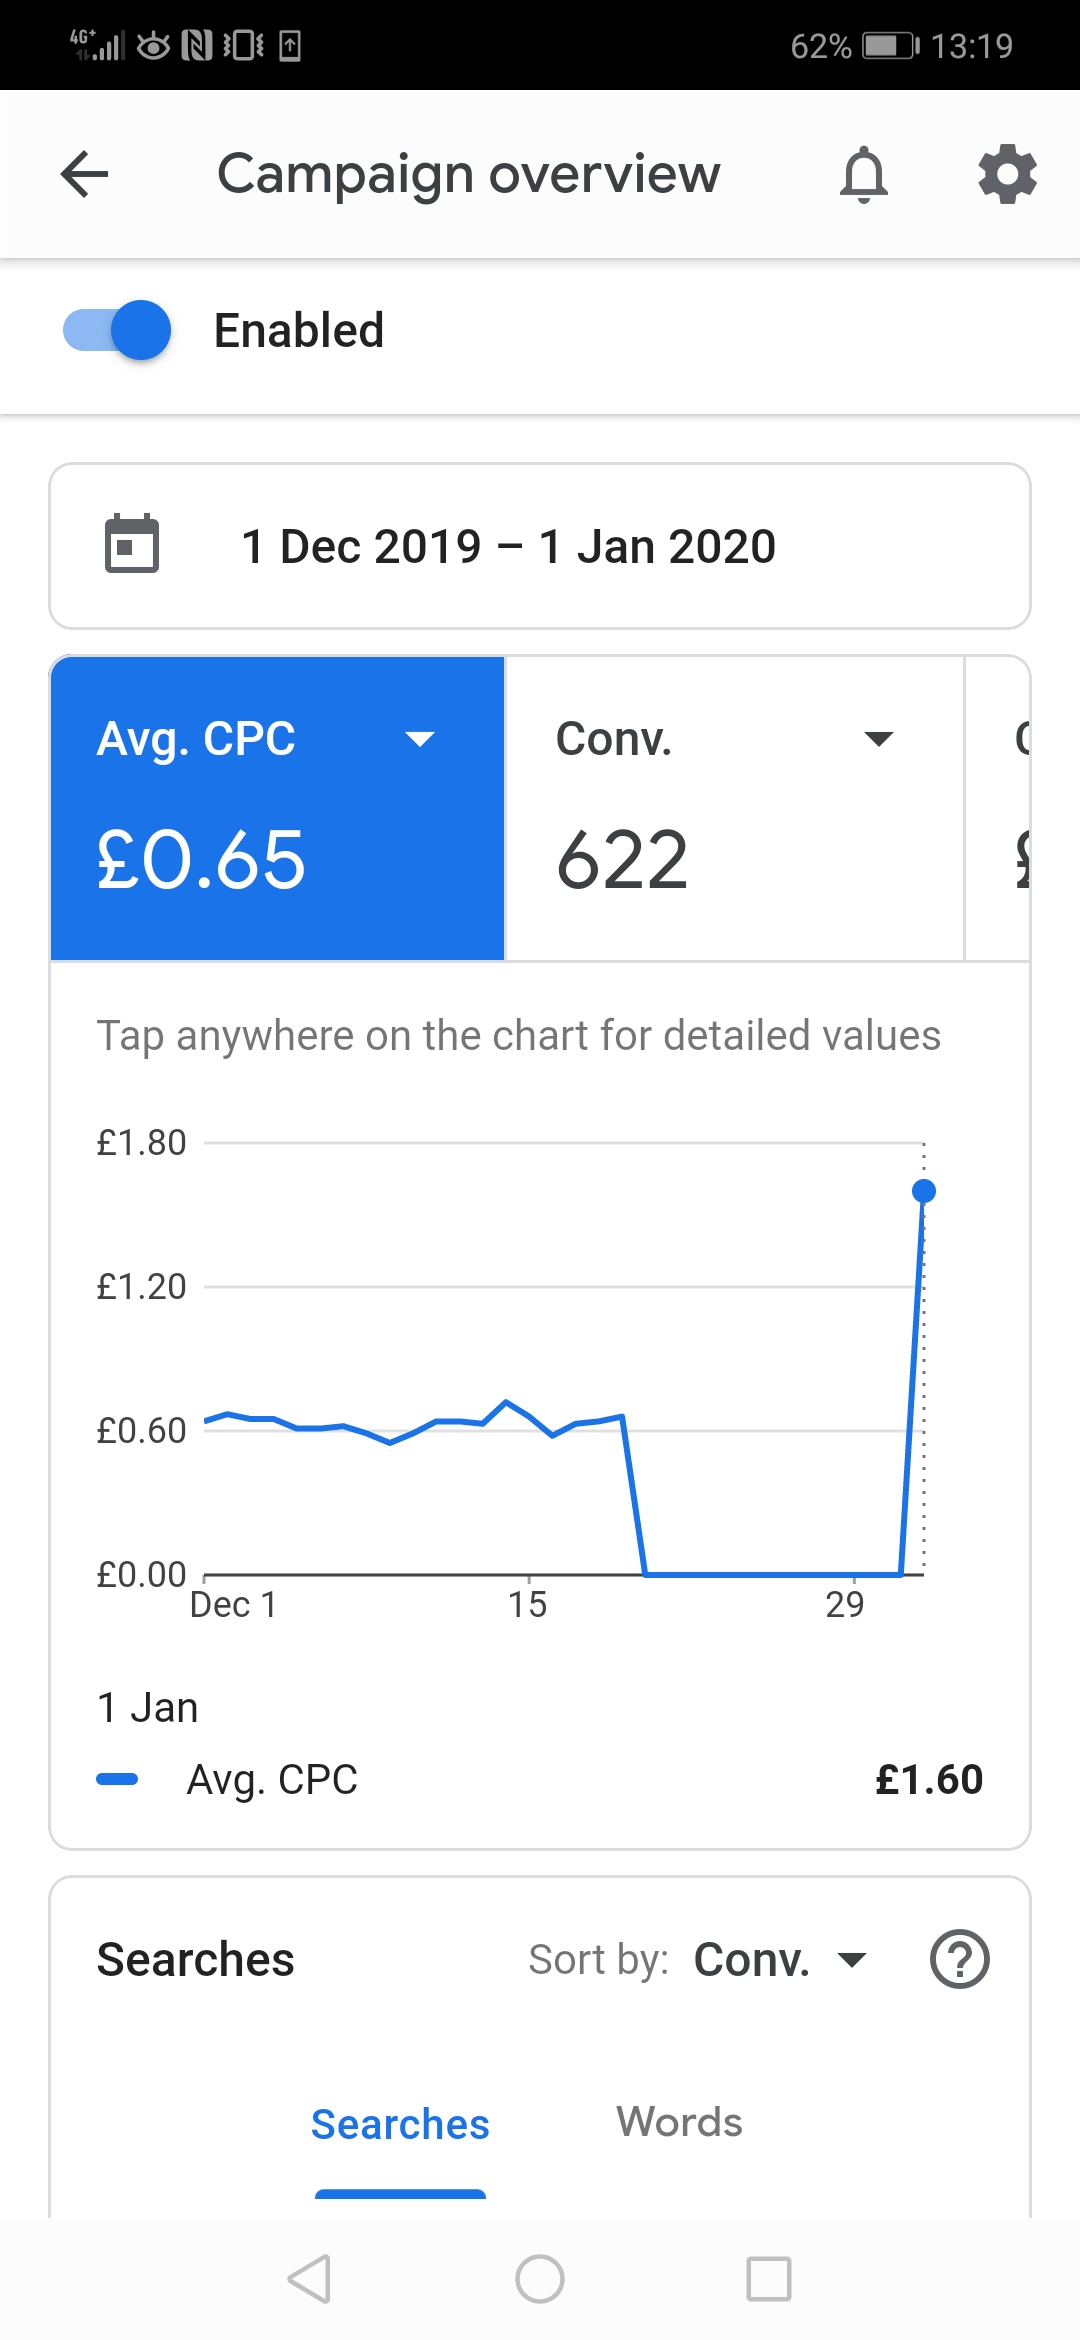The width and height of the screenshot is (1080, 2340).
Task: Open settings gear icon
Action: (x=1007, y=175)
